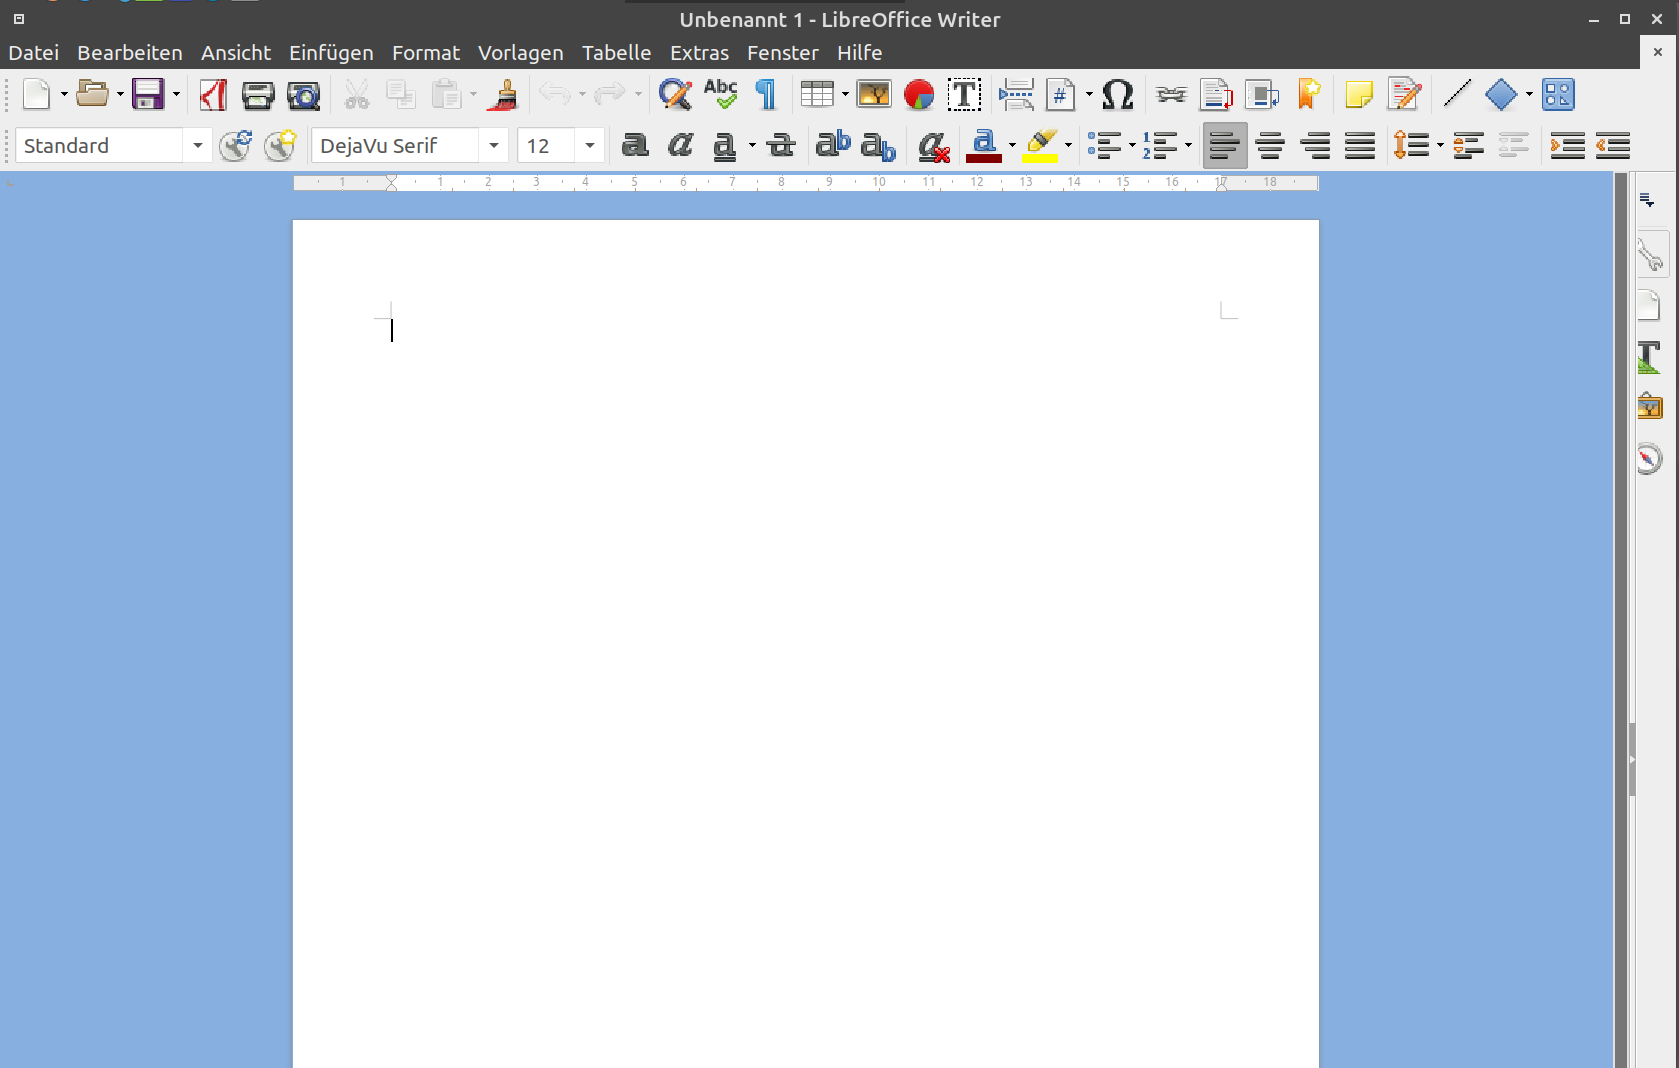The height and width of the screenshot is (1068, 1679).
Task: Insert a chart into the document
Action: click(917, 95)
